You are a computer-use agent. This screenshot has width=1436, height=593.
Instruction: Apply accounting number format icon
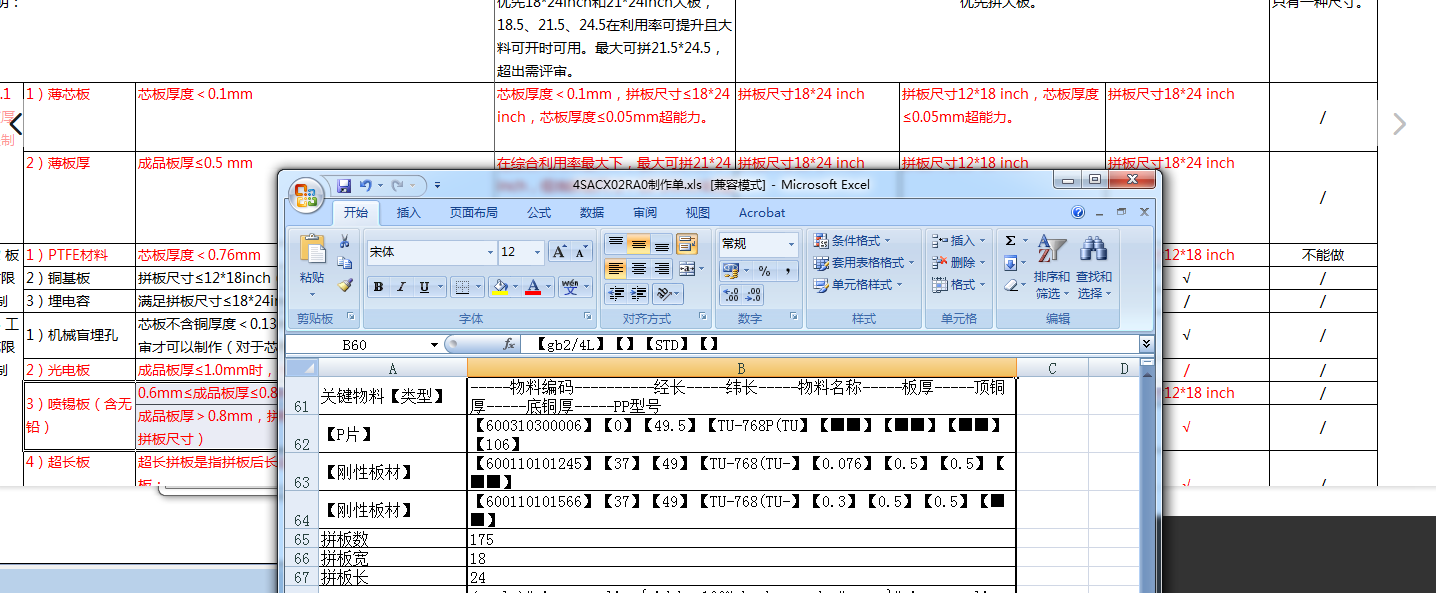[x=730, y=270]
